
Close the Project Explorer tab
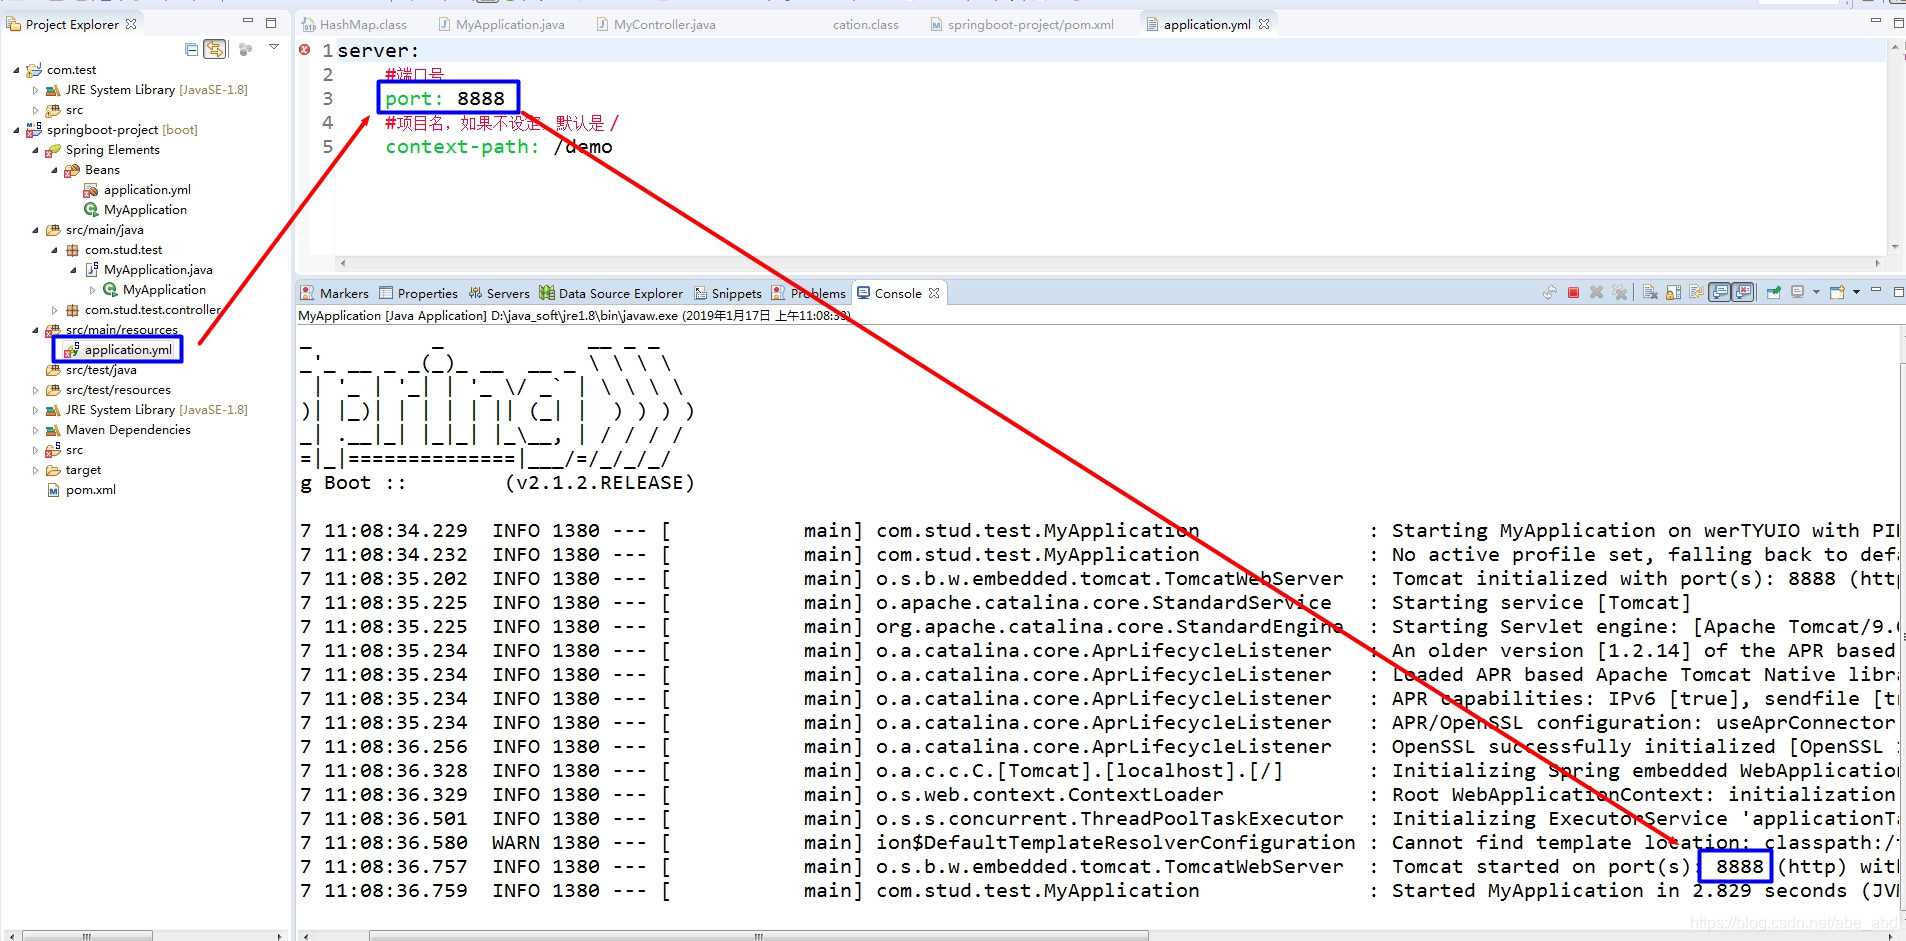point(131,24)
